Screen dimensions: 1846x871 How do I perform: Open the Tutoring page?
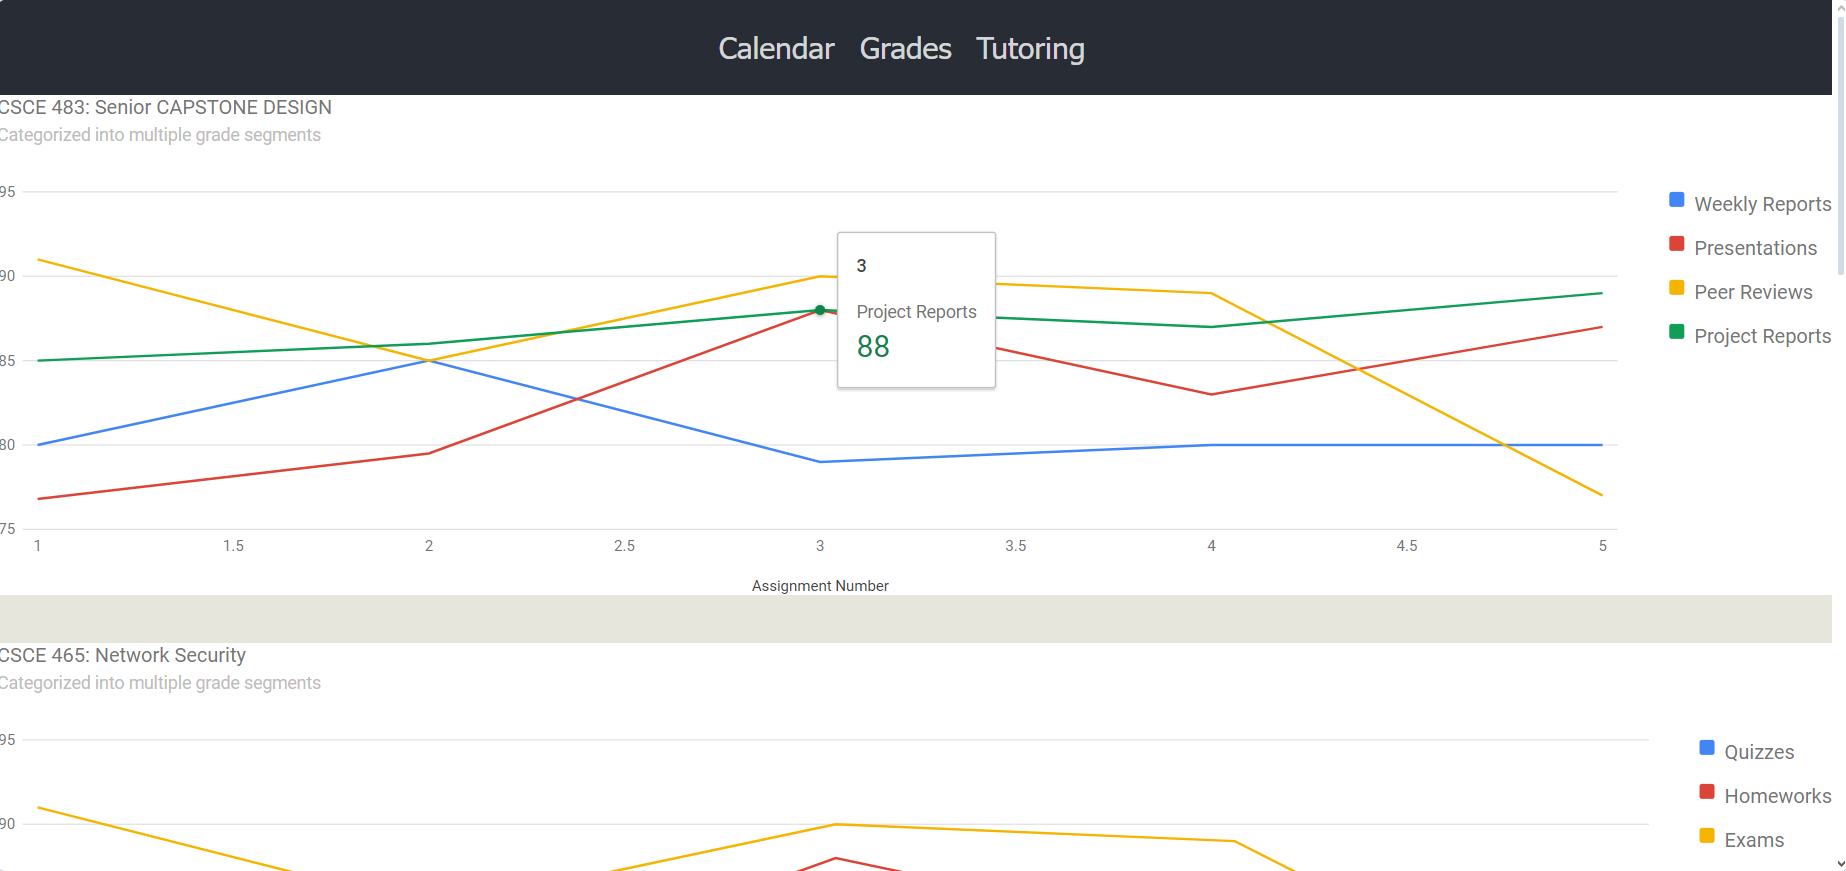pyautogui.click(x=1030, y=48)
